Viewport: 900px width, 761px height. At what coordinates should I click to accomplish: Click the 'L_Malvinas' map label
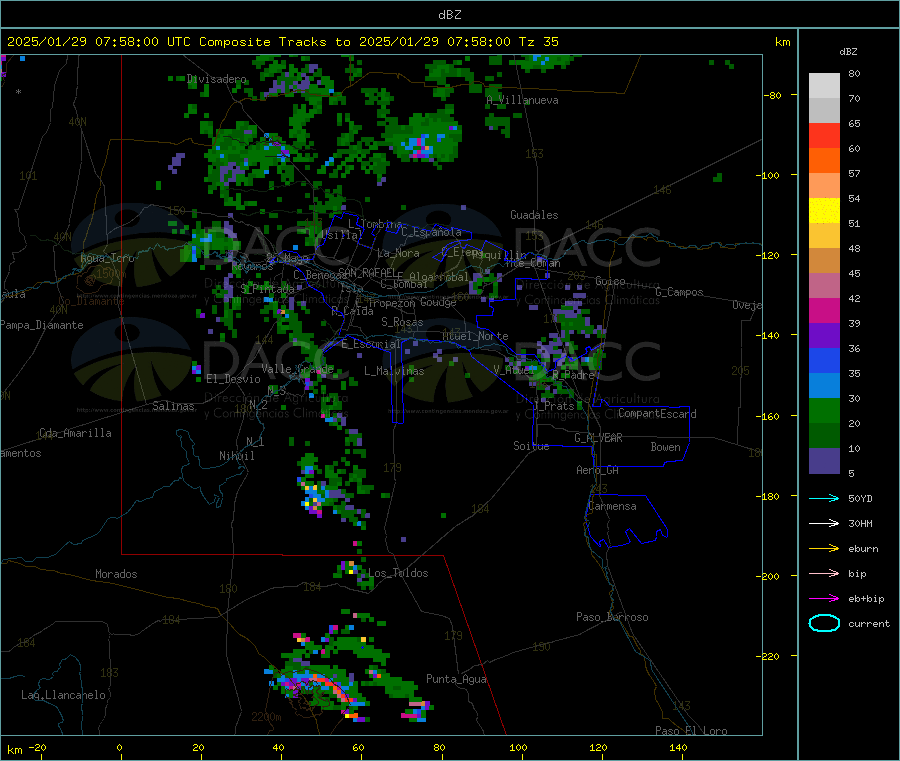click(394, 371)
